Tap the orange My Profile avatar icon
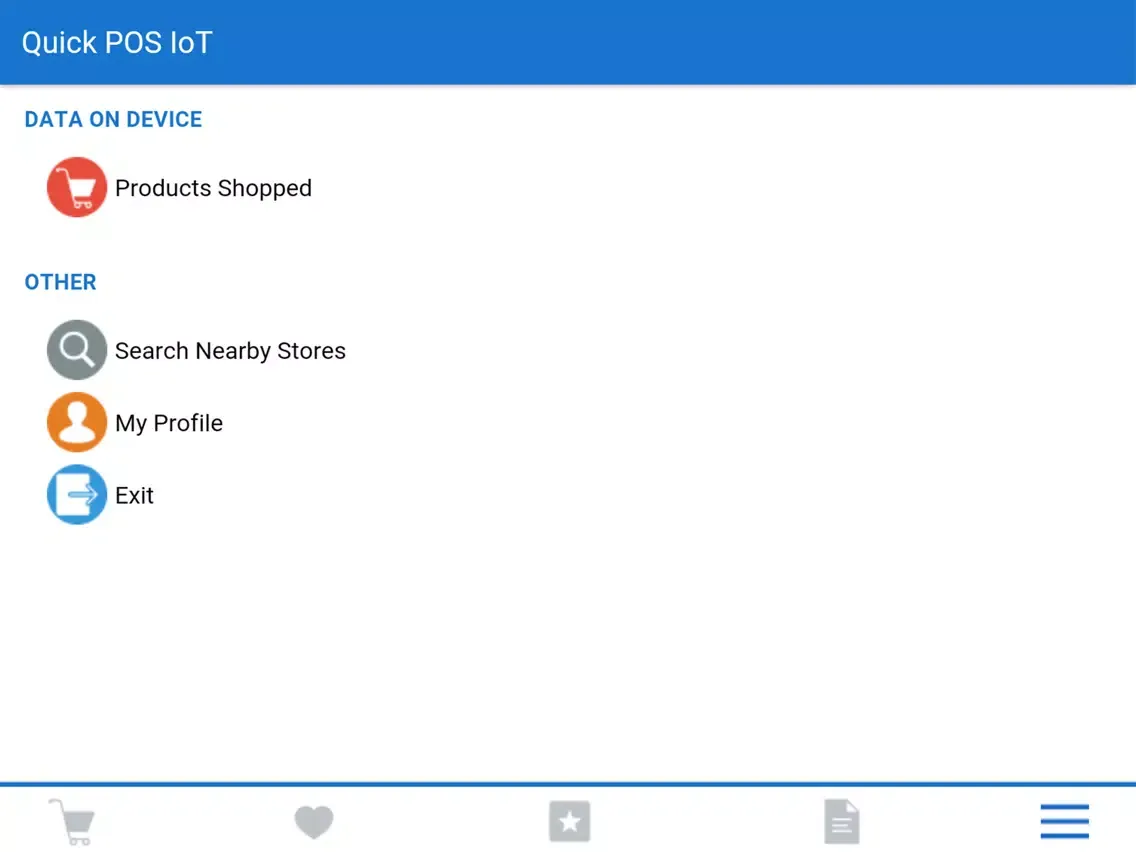The height and width of the screenshot is (852, 1136). pos(77,422)
